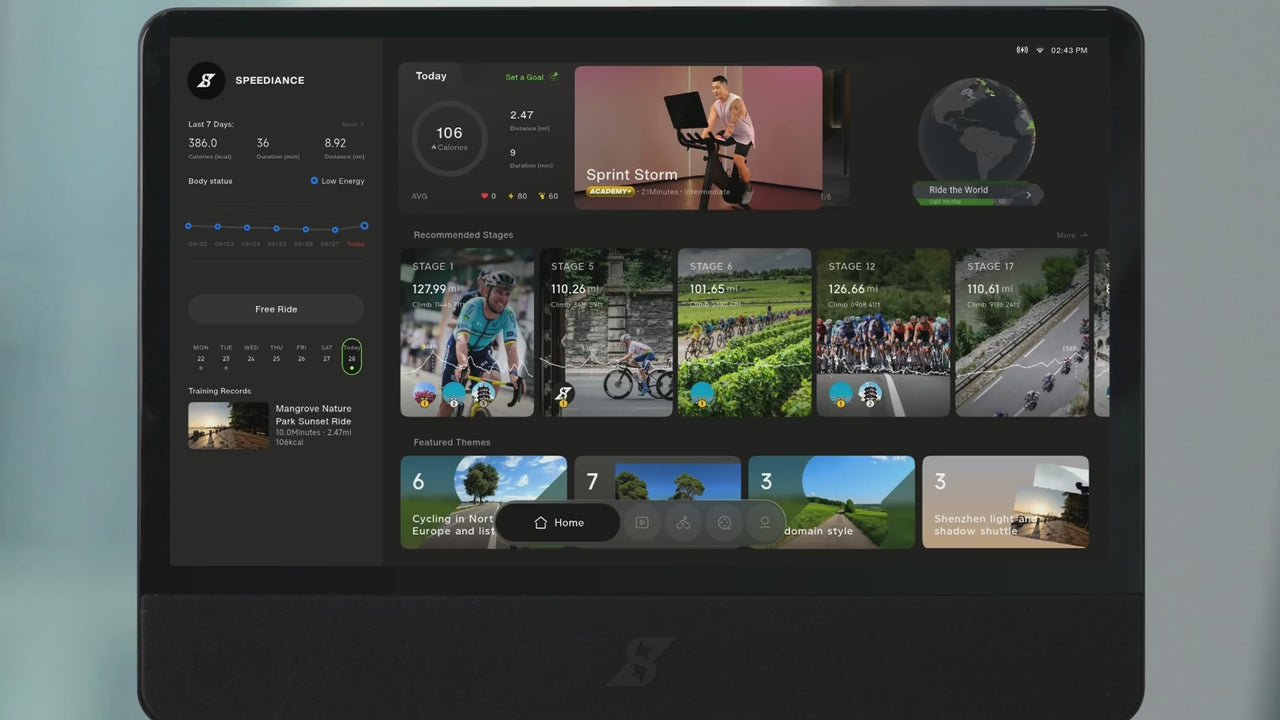Image resolution: width=1280 pixels, height=720 pixels.
Task: Click the pencil icon beside Set a Goal
Action: click(x=554, y=77)
